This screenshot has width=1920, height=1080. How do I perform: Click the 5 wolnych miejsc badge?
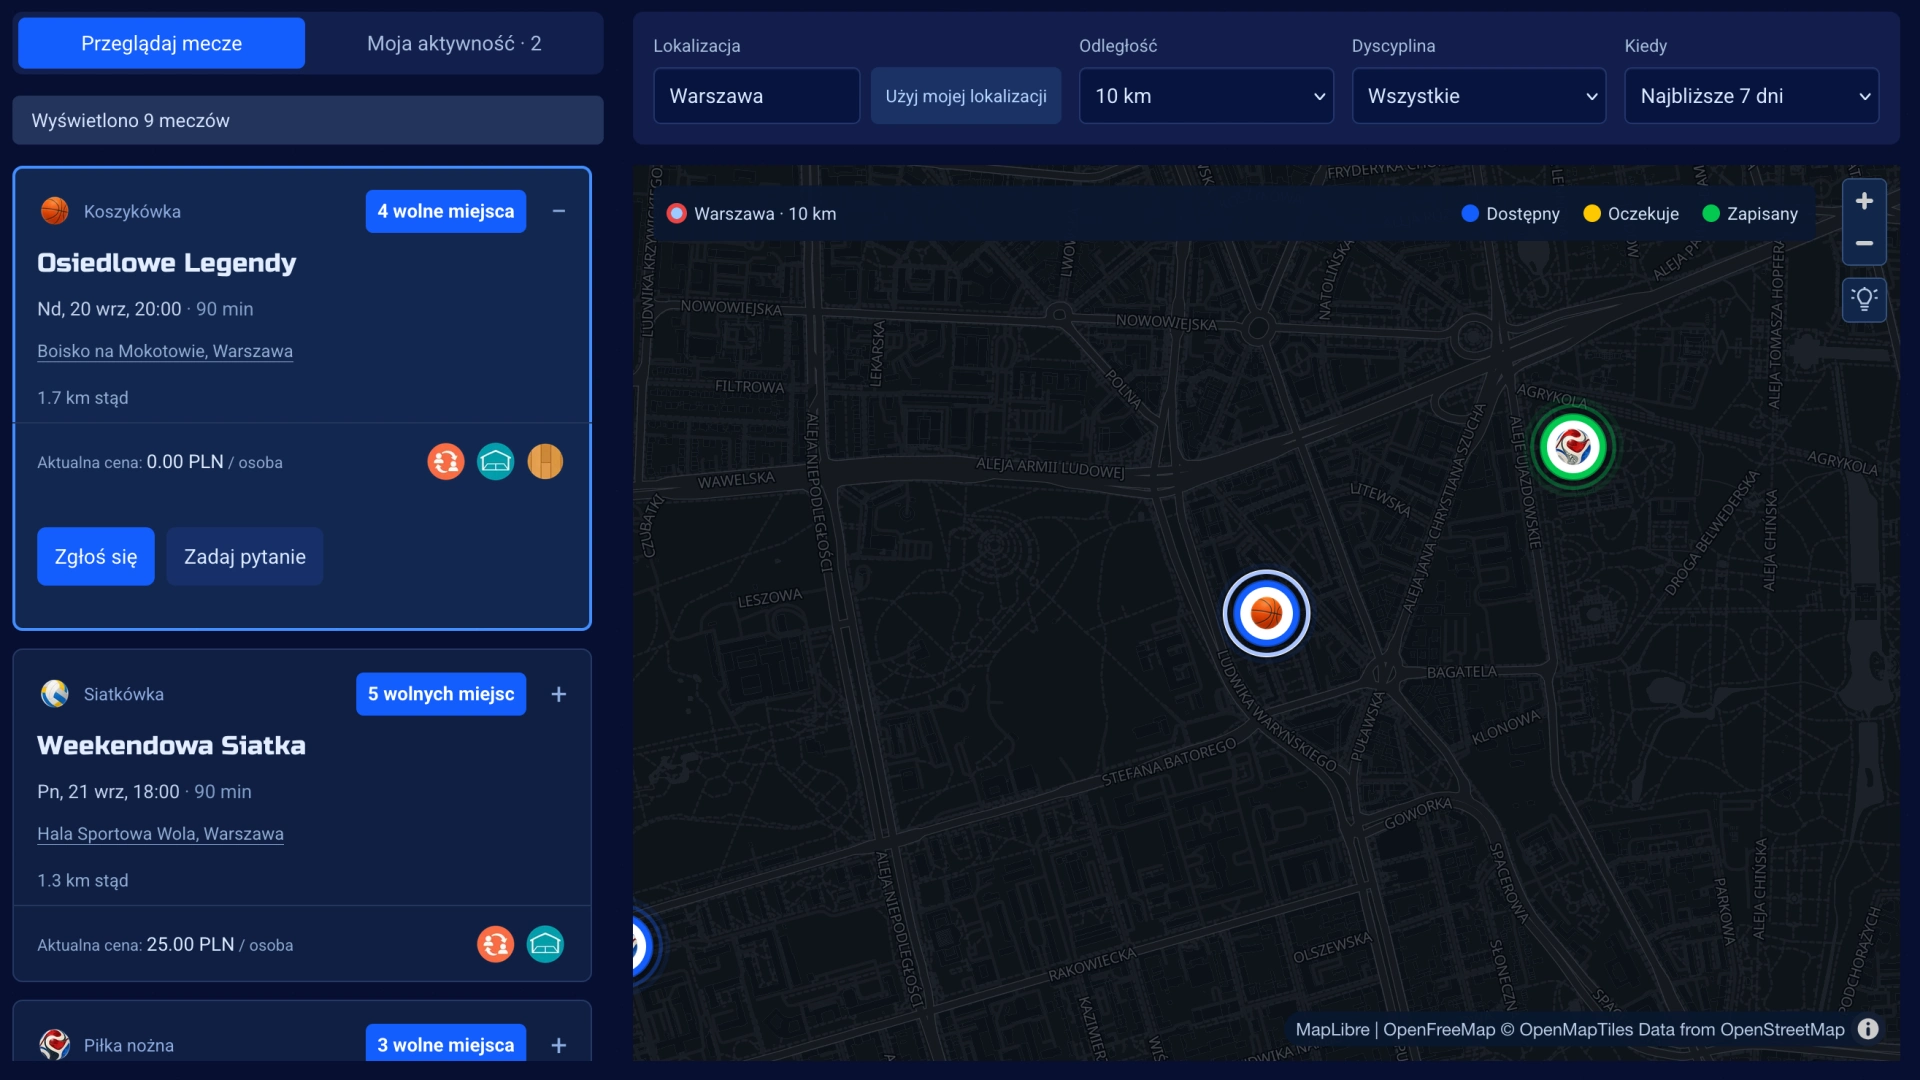(x=441, y=694)
